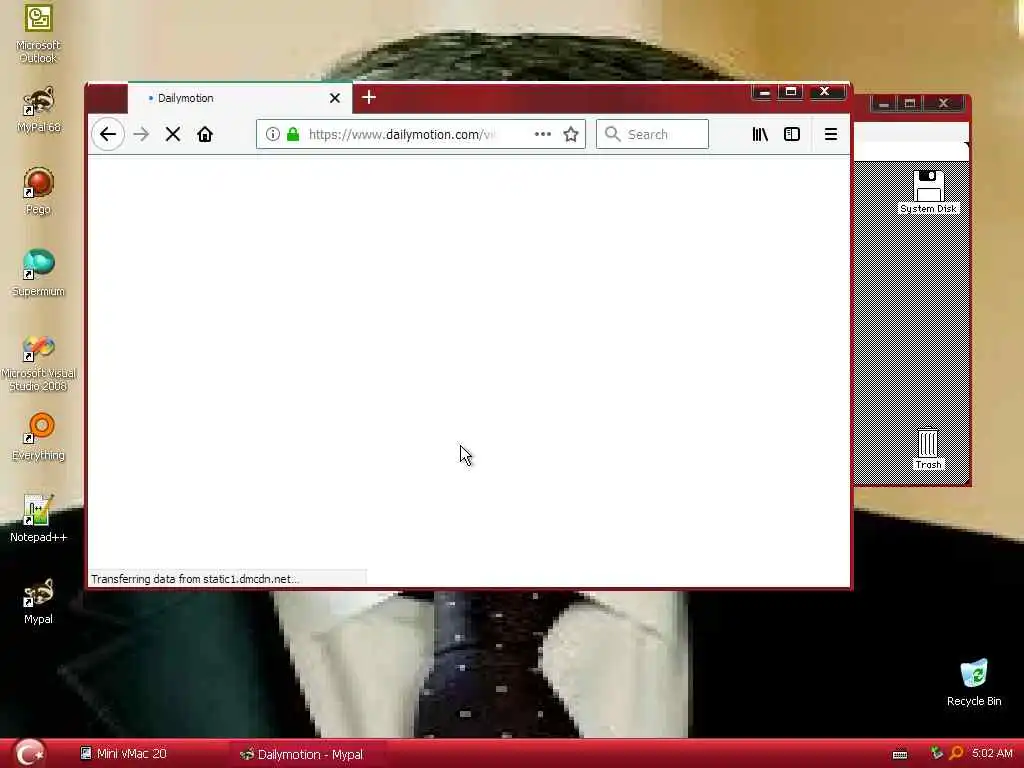
Task: Open a new tab with plus button
Action: (x=369, y=97)
